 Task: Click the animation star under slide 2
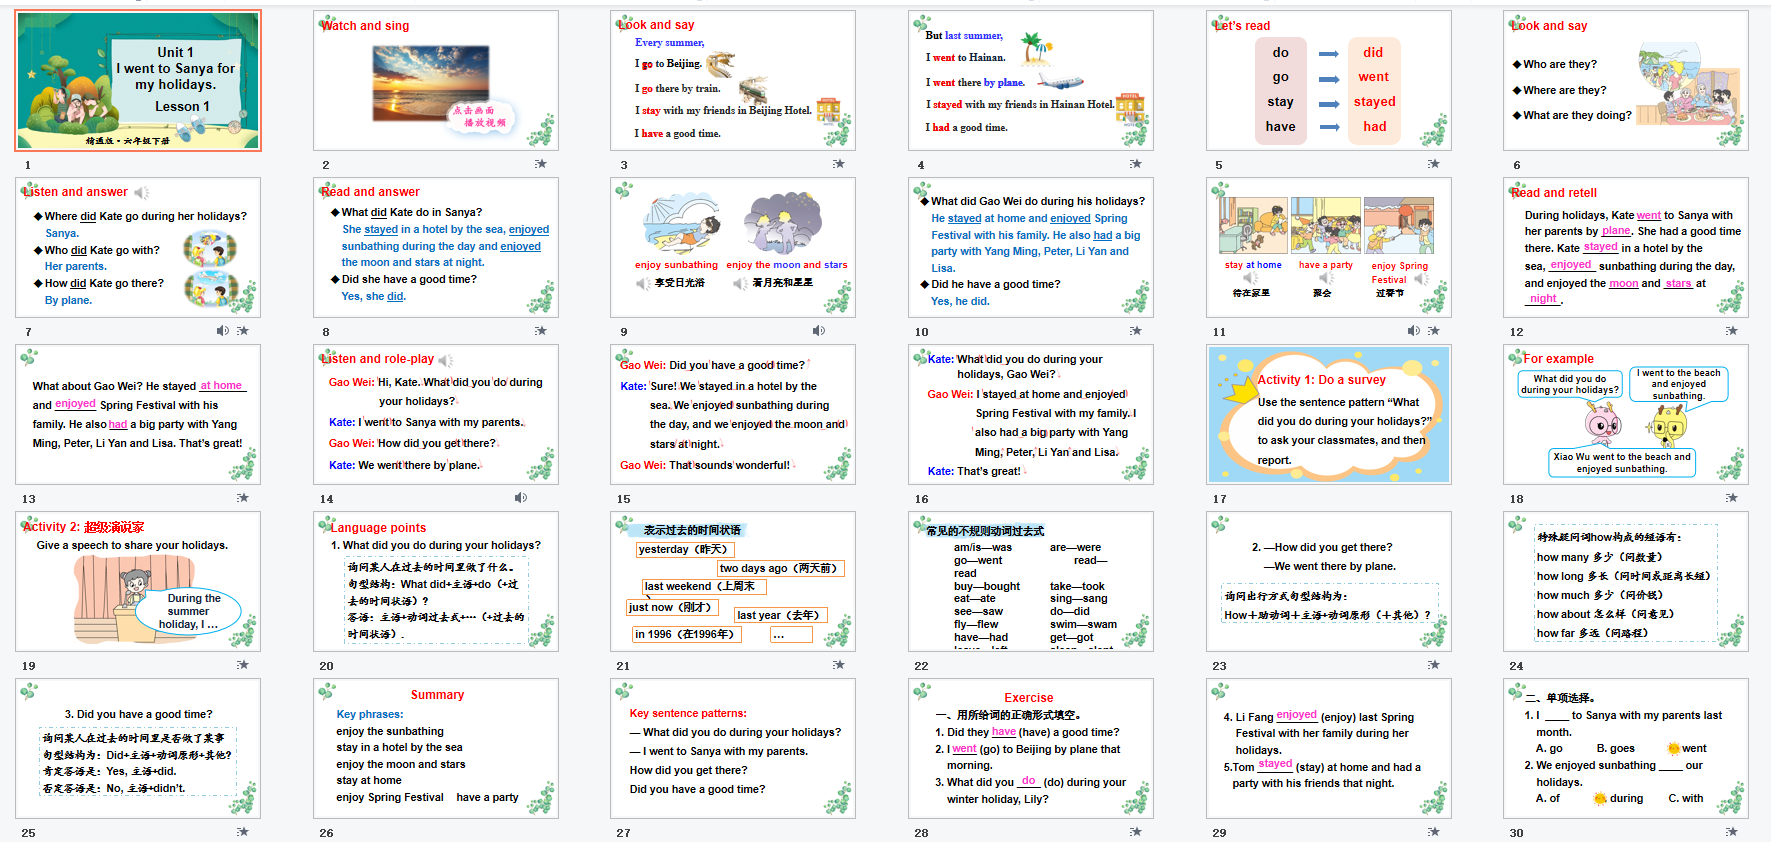click(540, 164)
